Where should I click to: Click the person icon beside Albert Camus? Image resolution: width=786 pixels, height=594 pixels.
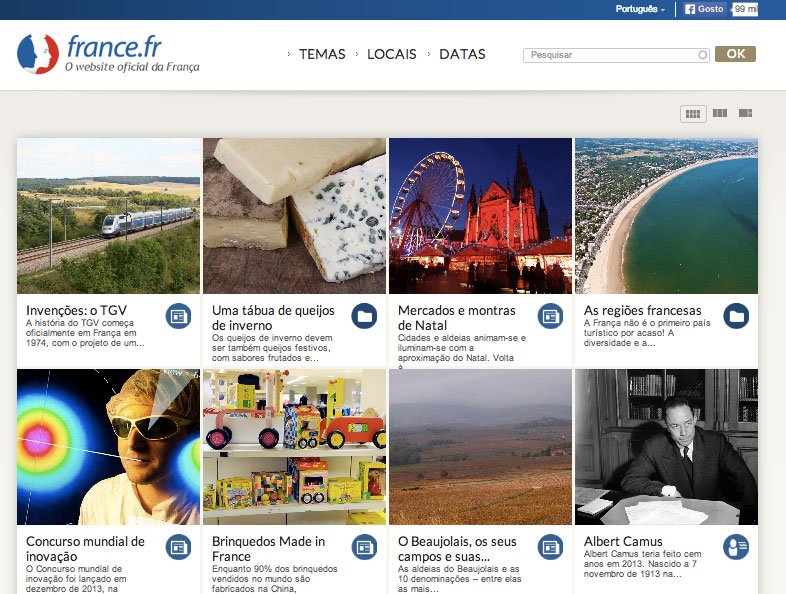click(x=737, y=547)
